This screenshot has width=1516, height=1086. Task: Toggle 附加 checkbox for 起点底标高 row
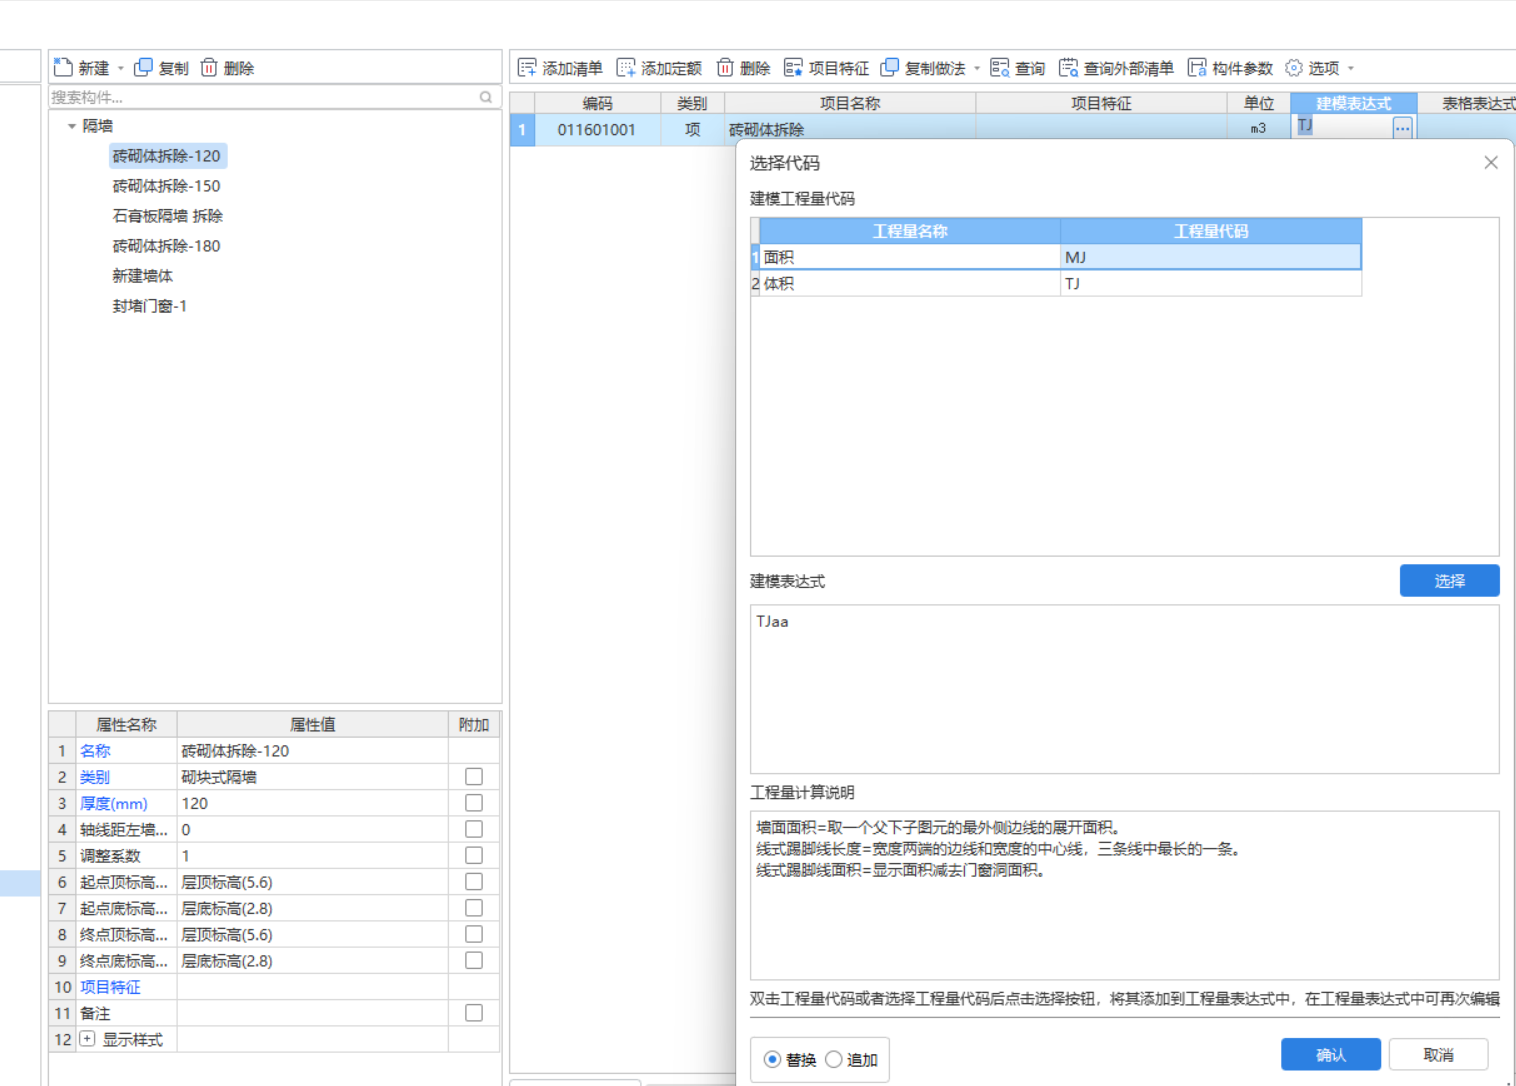pyautogui.click(x=474, y=908)
